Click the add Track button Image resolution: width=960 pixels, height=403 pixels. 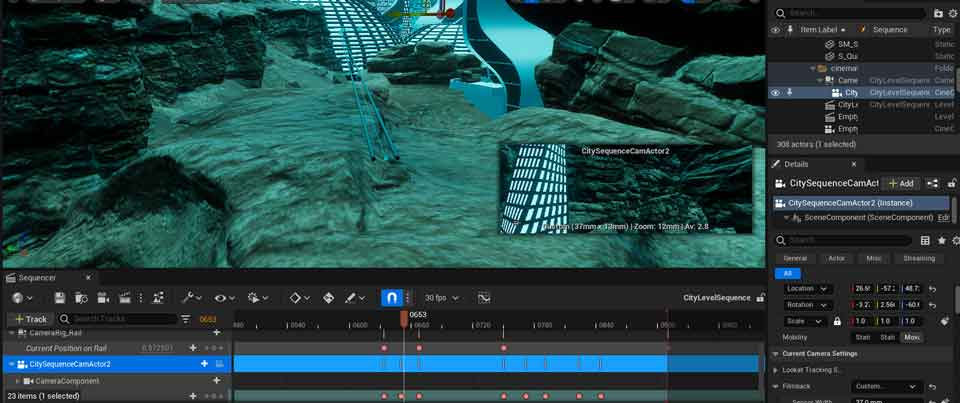pyautogui.click(x=31, y=319)
